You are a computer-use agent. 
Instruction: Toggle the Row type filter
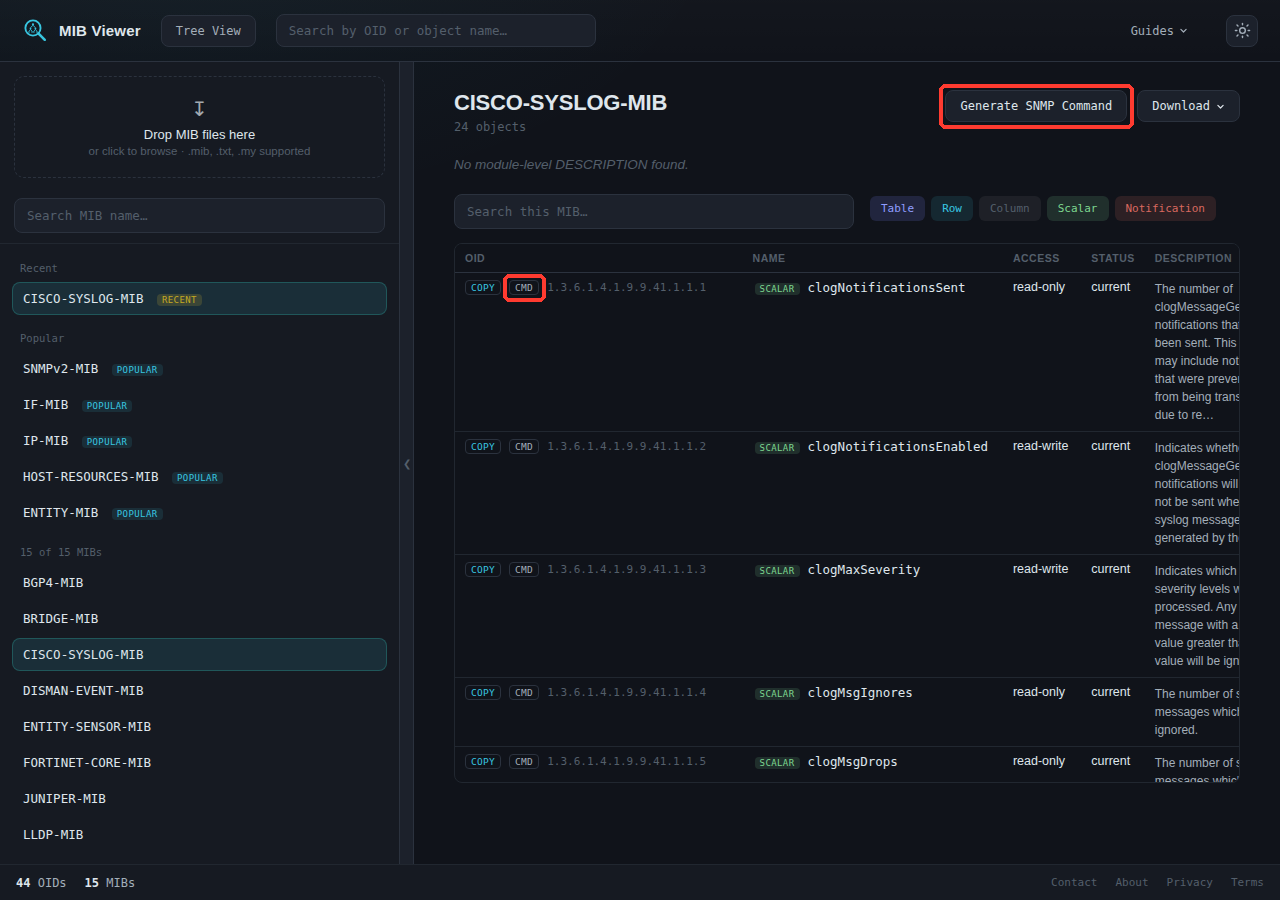[952, 209]
